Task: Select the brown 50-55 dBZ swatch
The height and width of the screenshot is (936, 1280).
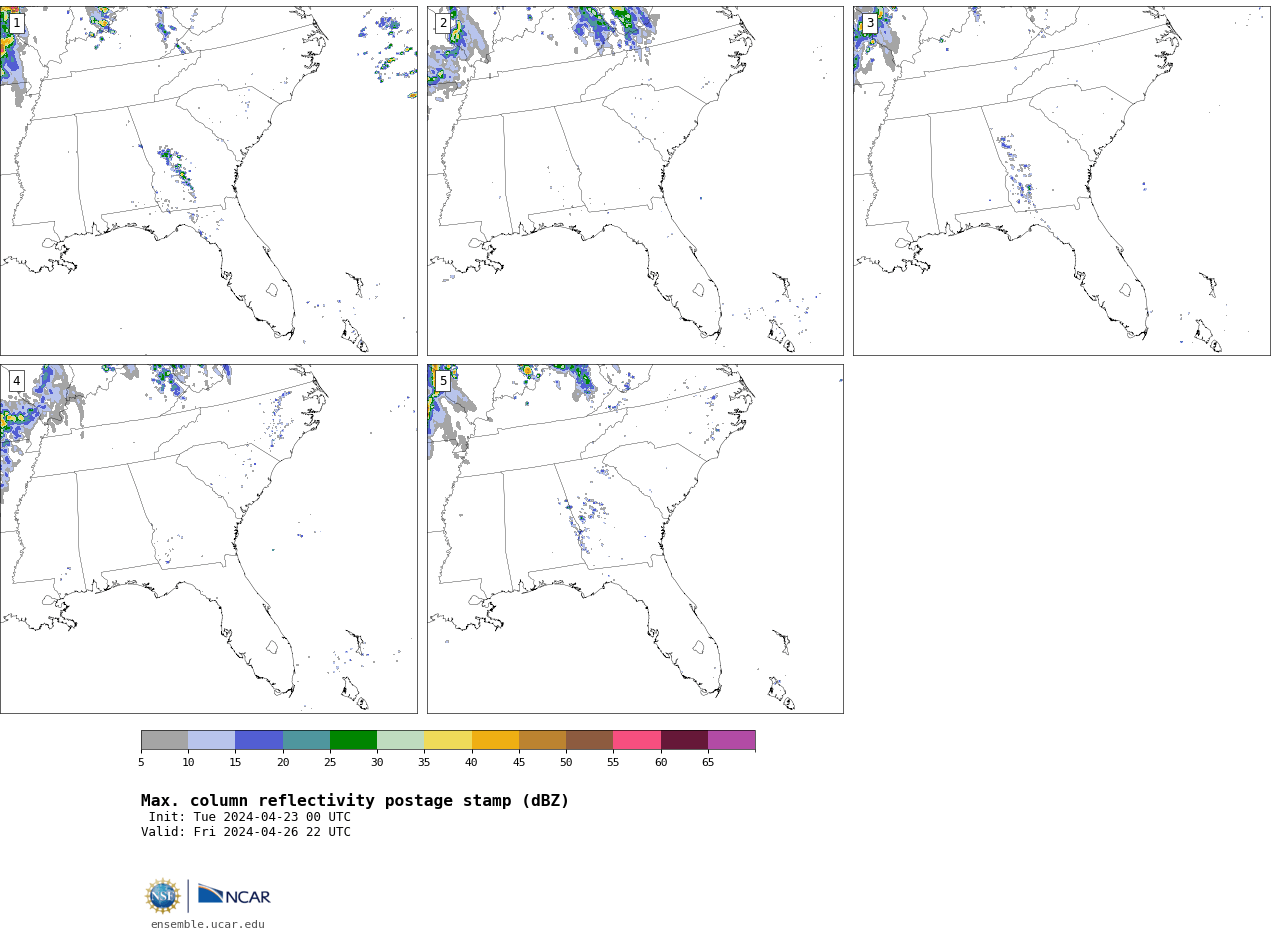Action: pyautogui.click(x=590, y=740)
